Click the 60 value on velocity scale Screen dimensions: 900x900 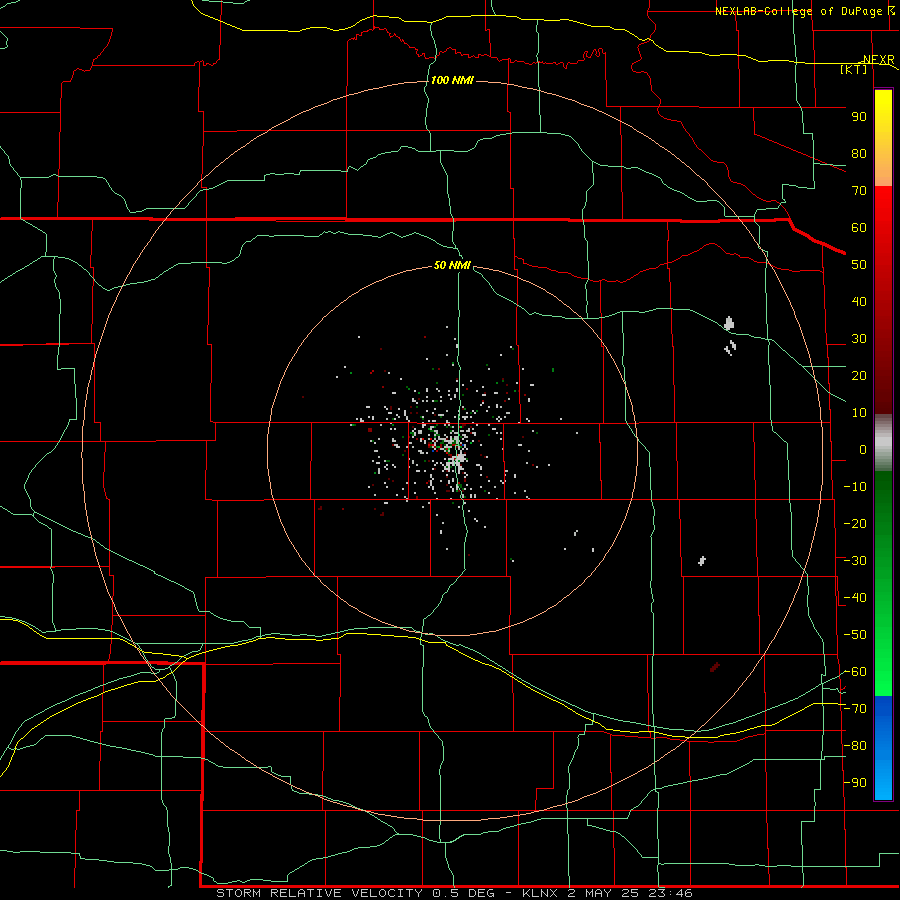tap(859, 228)
